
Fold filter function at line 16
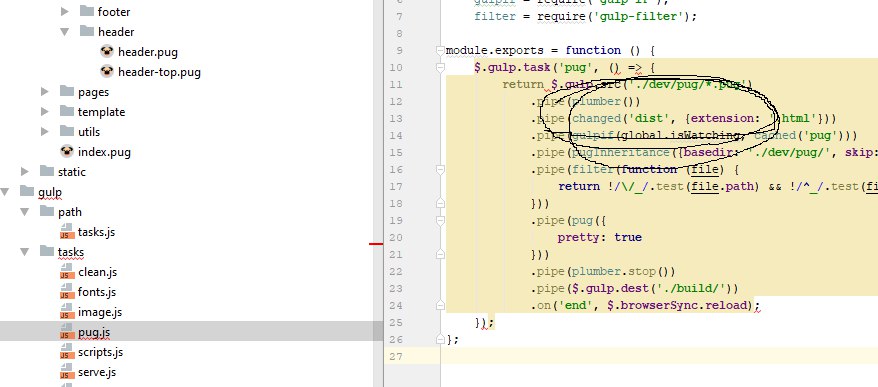[440, 169]
